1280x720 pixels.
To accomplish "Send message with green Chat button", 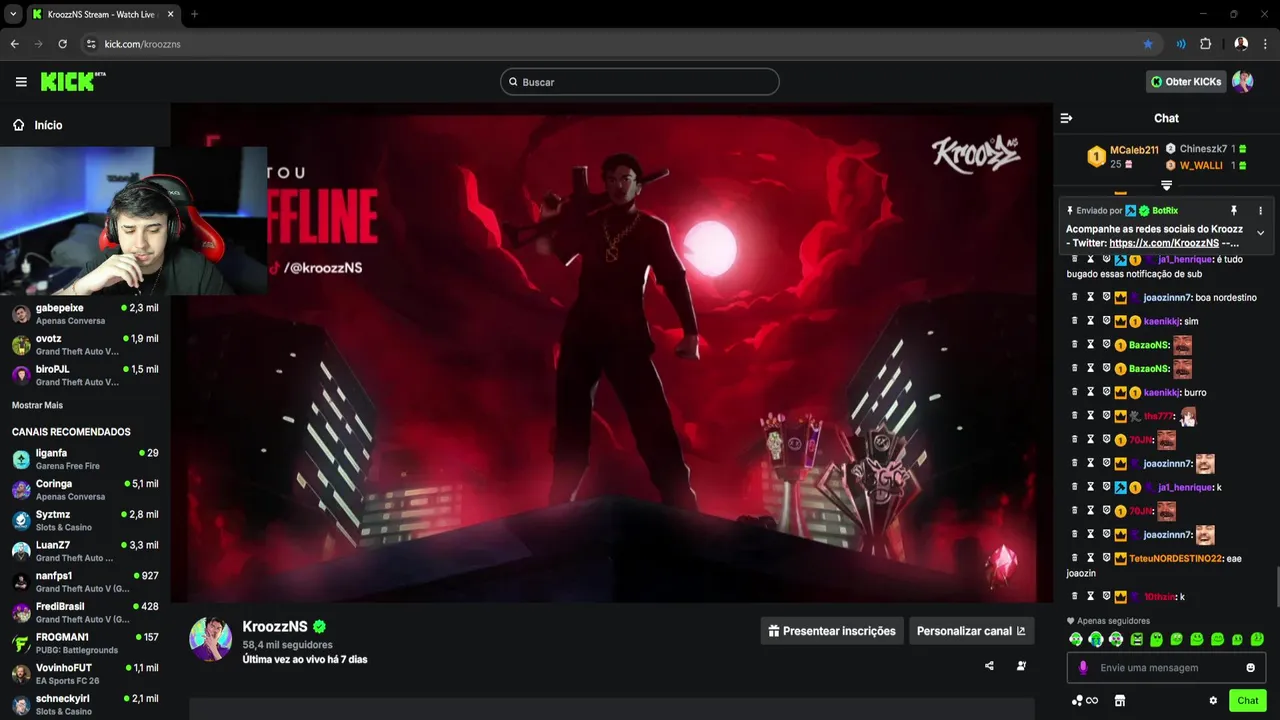I will click(x=1248, y=701).
